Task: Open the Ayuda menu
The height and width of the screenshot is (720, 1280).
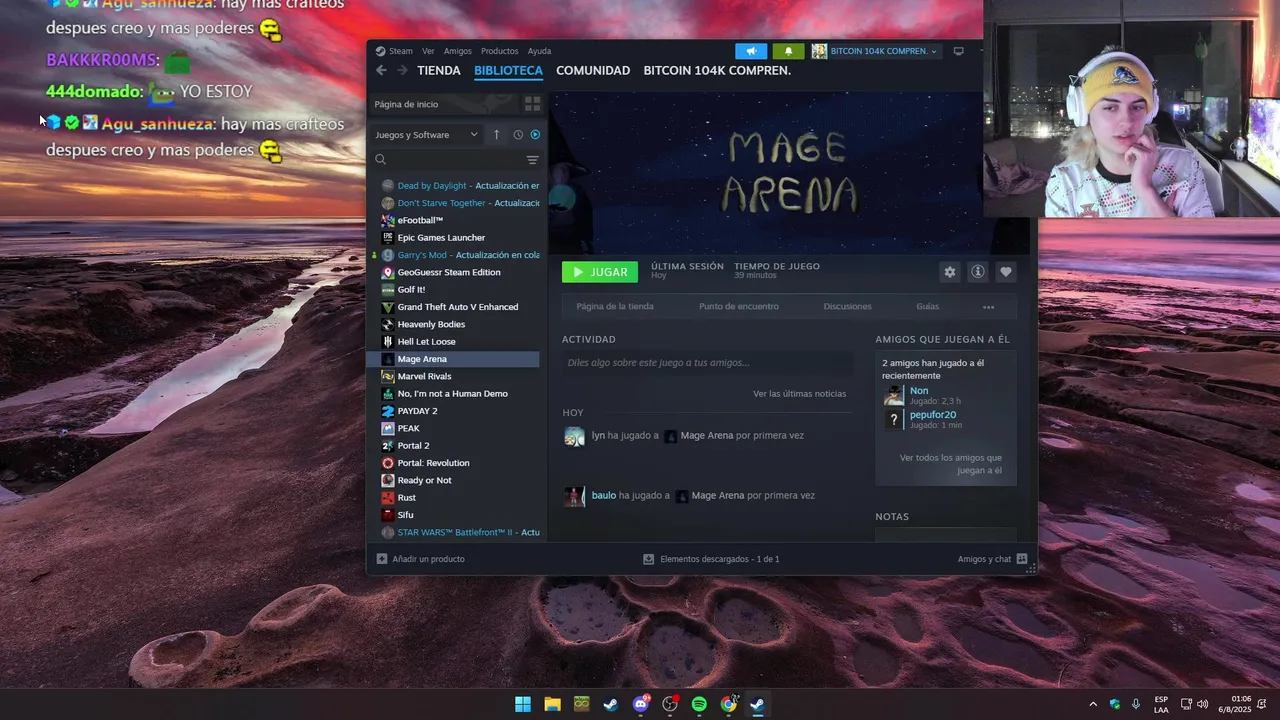Action: point(539,51)
